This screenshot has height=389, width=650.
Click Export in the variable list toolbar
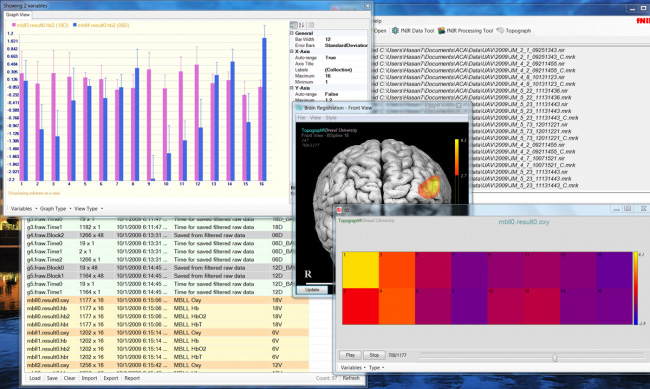111,378
